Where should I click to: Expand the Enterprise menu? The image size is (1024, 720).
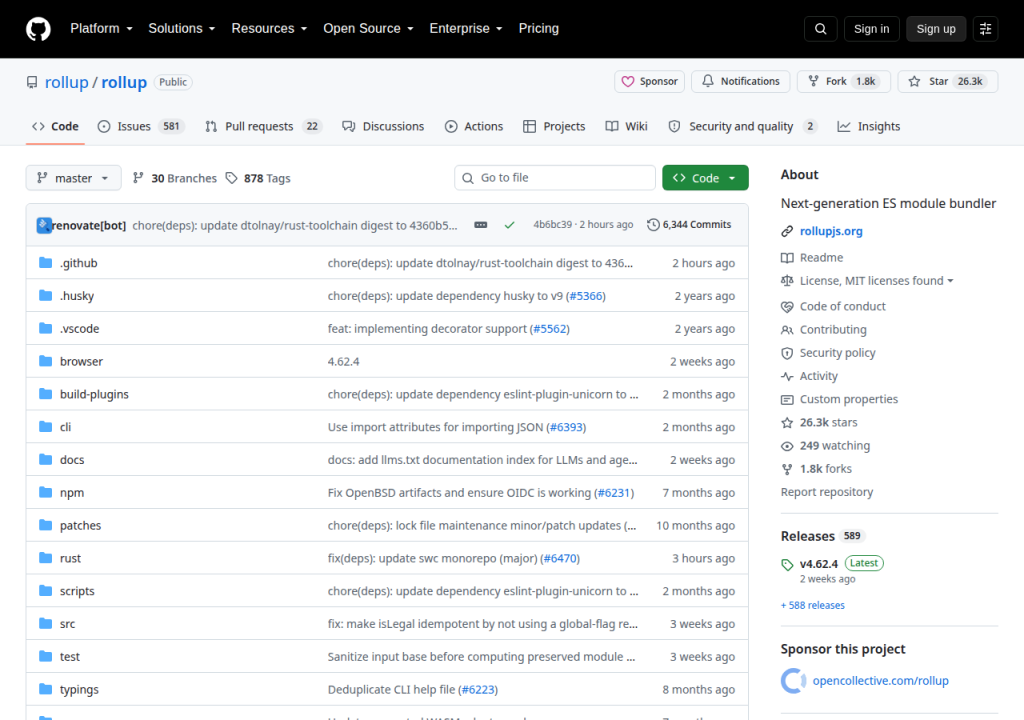[x=466, y=29]
